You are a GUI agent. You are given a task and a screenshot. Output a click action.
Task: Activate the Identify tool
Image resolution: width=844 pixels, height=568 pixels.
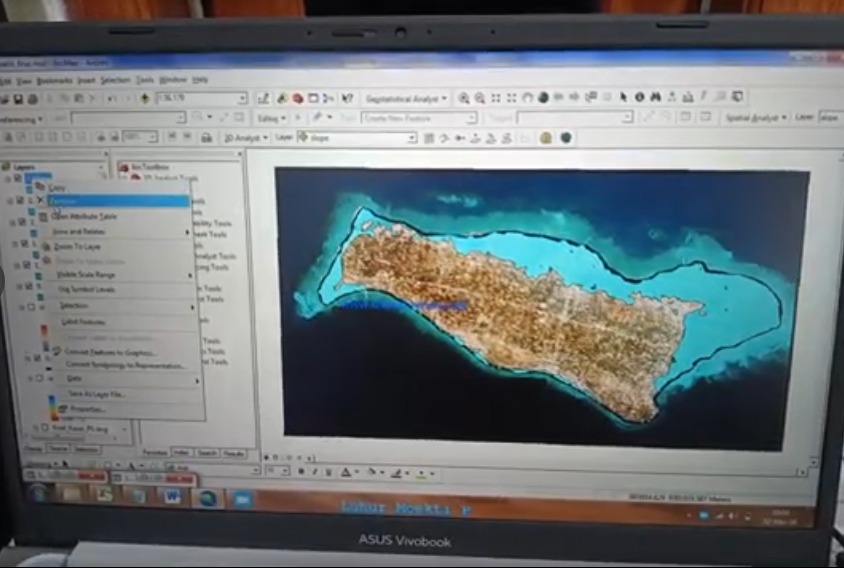pyautogui.click(x=639, y=97)
